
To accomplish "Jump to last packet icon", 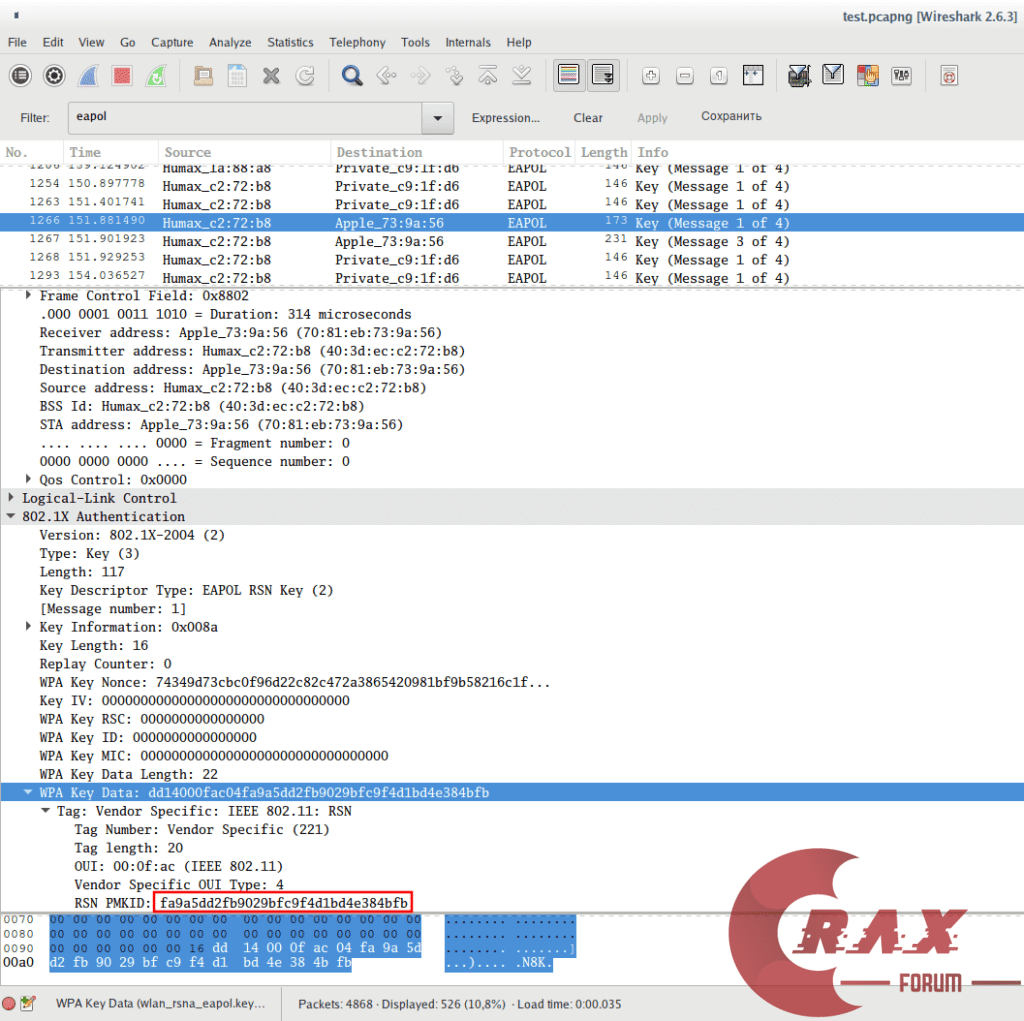I will (x=522, y=76).
